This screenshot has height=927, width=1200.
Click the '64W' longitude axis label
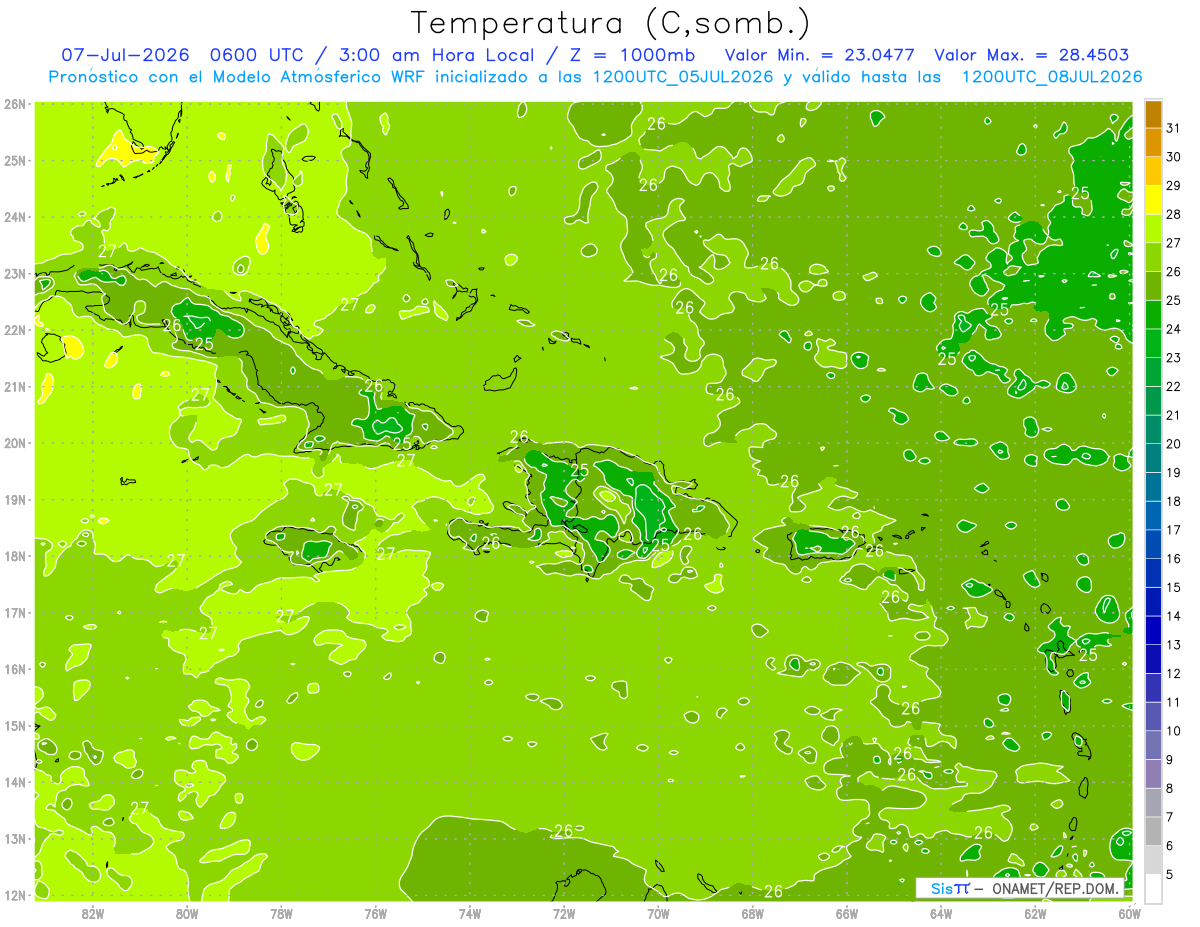[941, 912]
